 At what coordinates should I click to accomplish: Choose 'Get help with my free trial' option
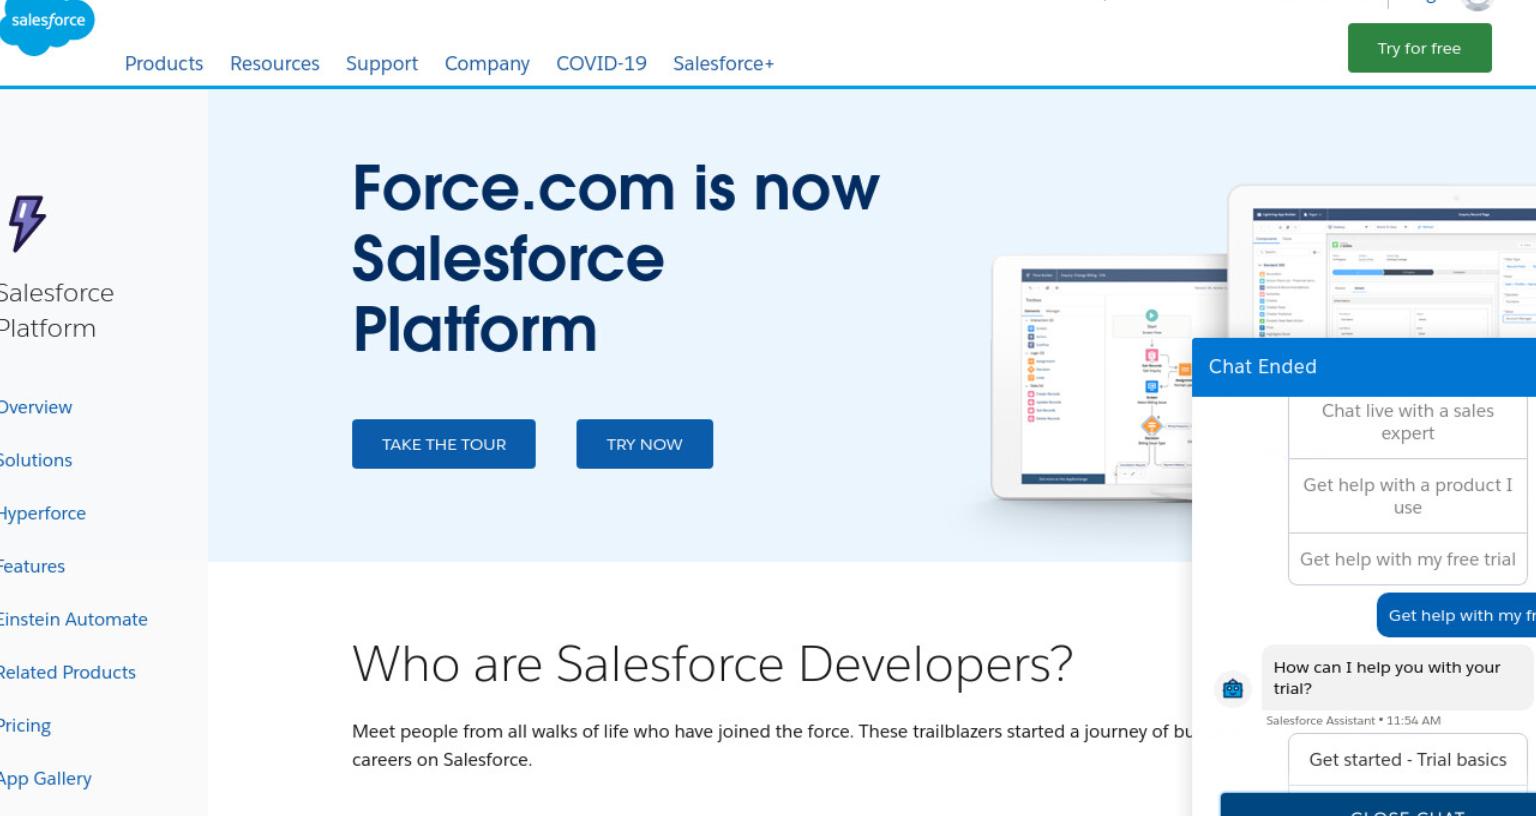click(1407, 559)
